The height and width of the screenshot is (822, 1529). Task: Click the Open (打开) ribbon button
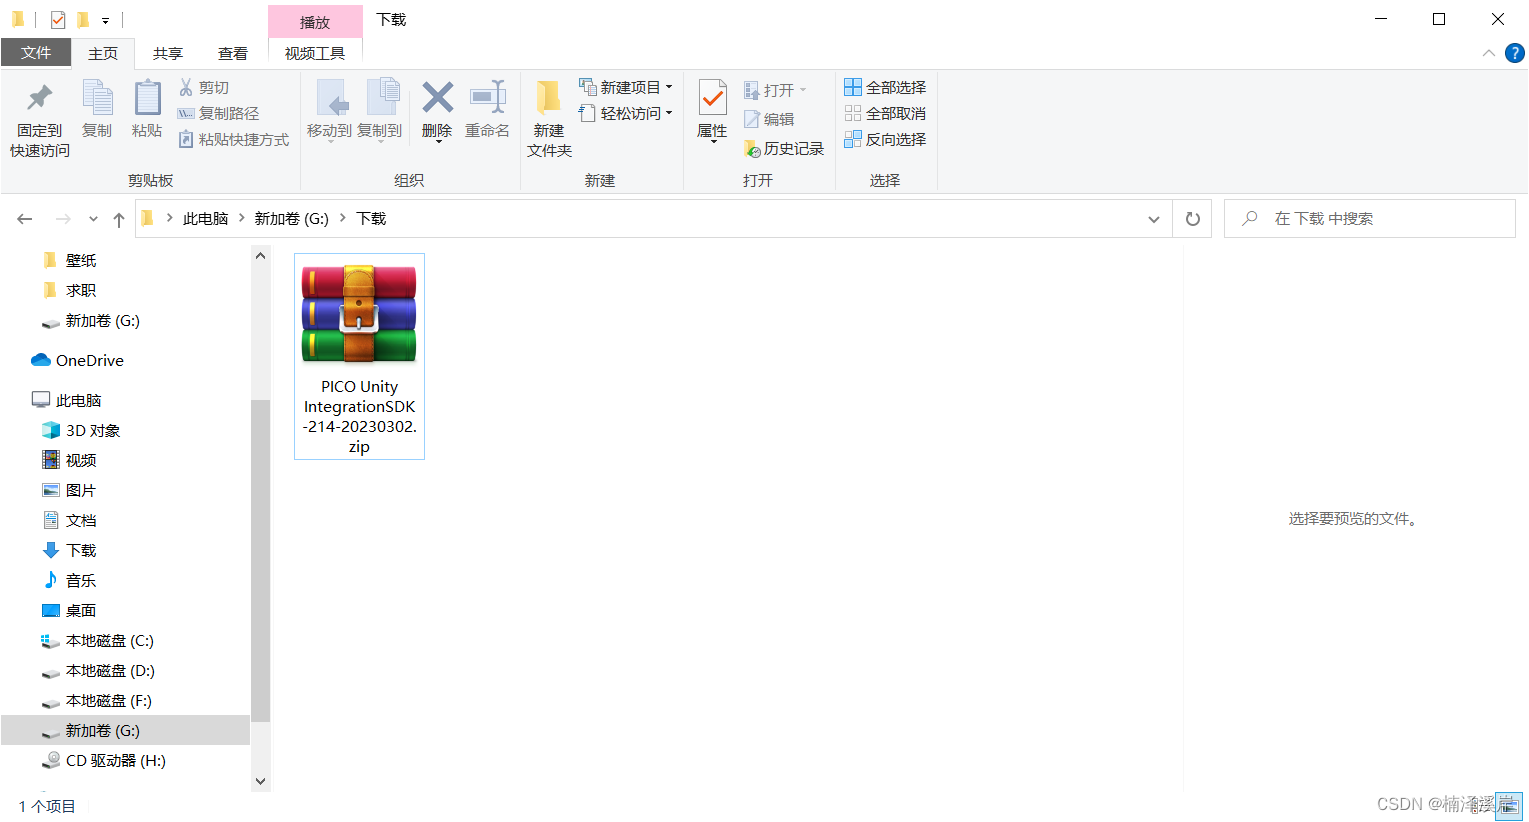pyautogui.click(x=775, y=91)
